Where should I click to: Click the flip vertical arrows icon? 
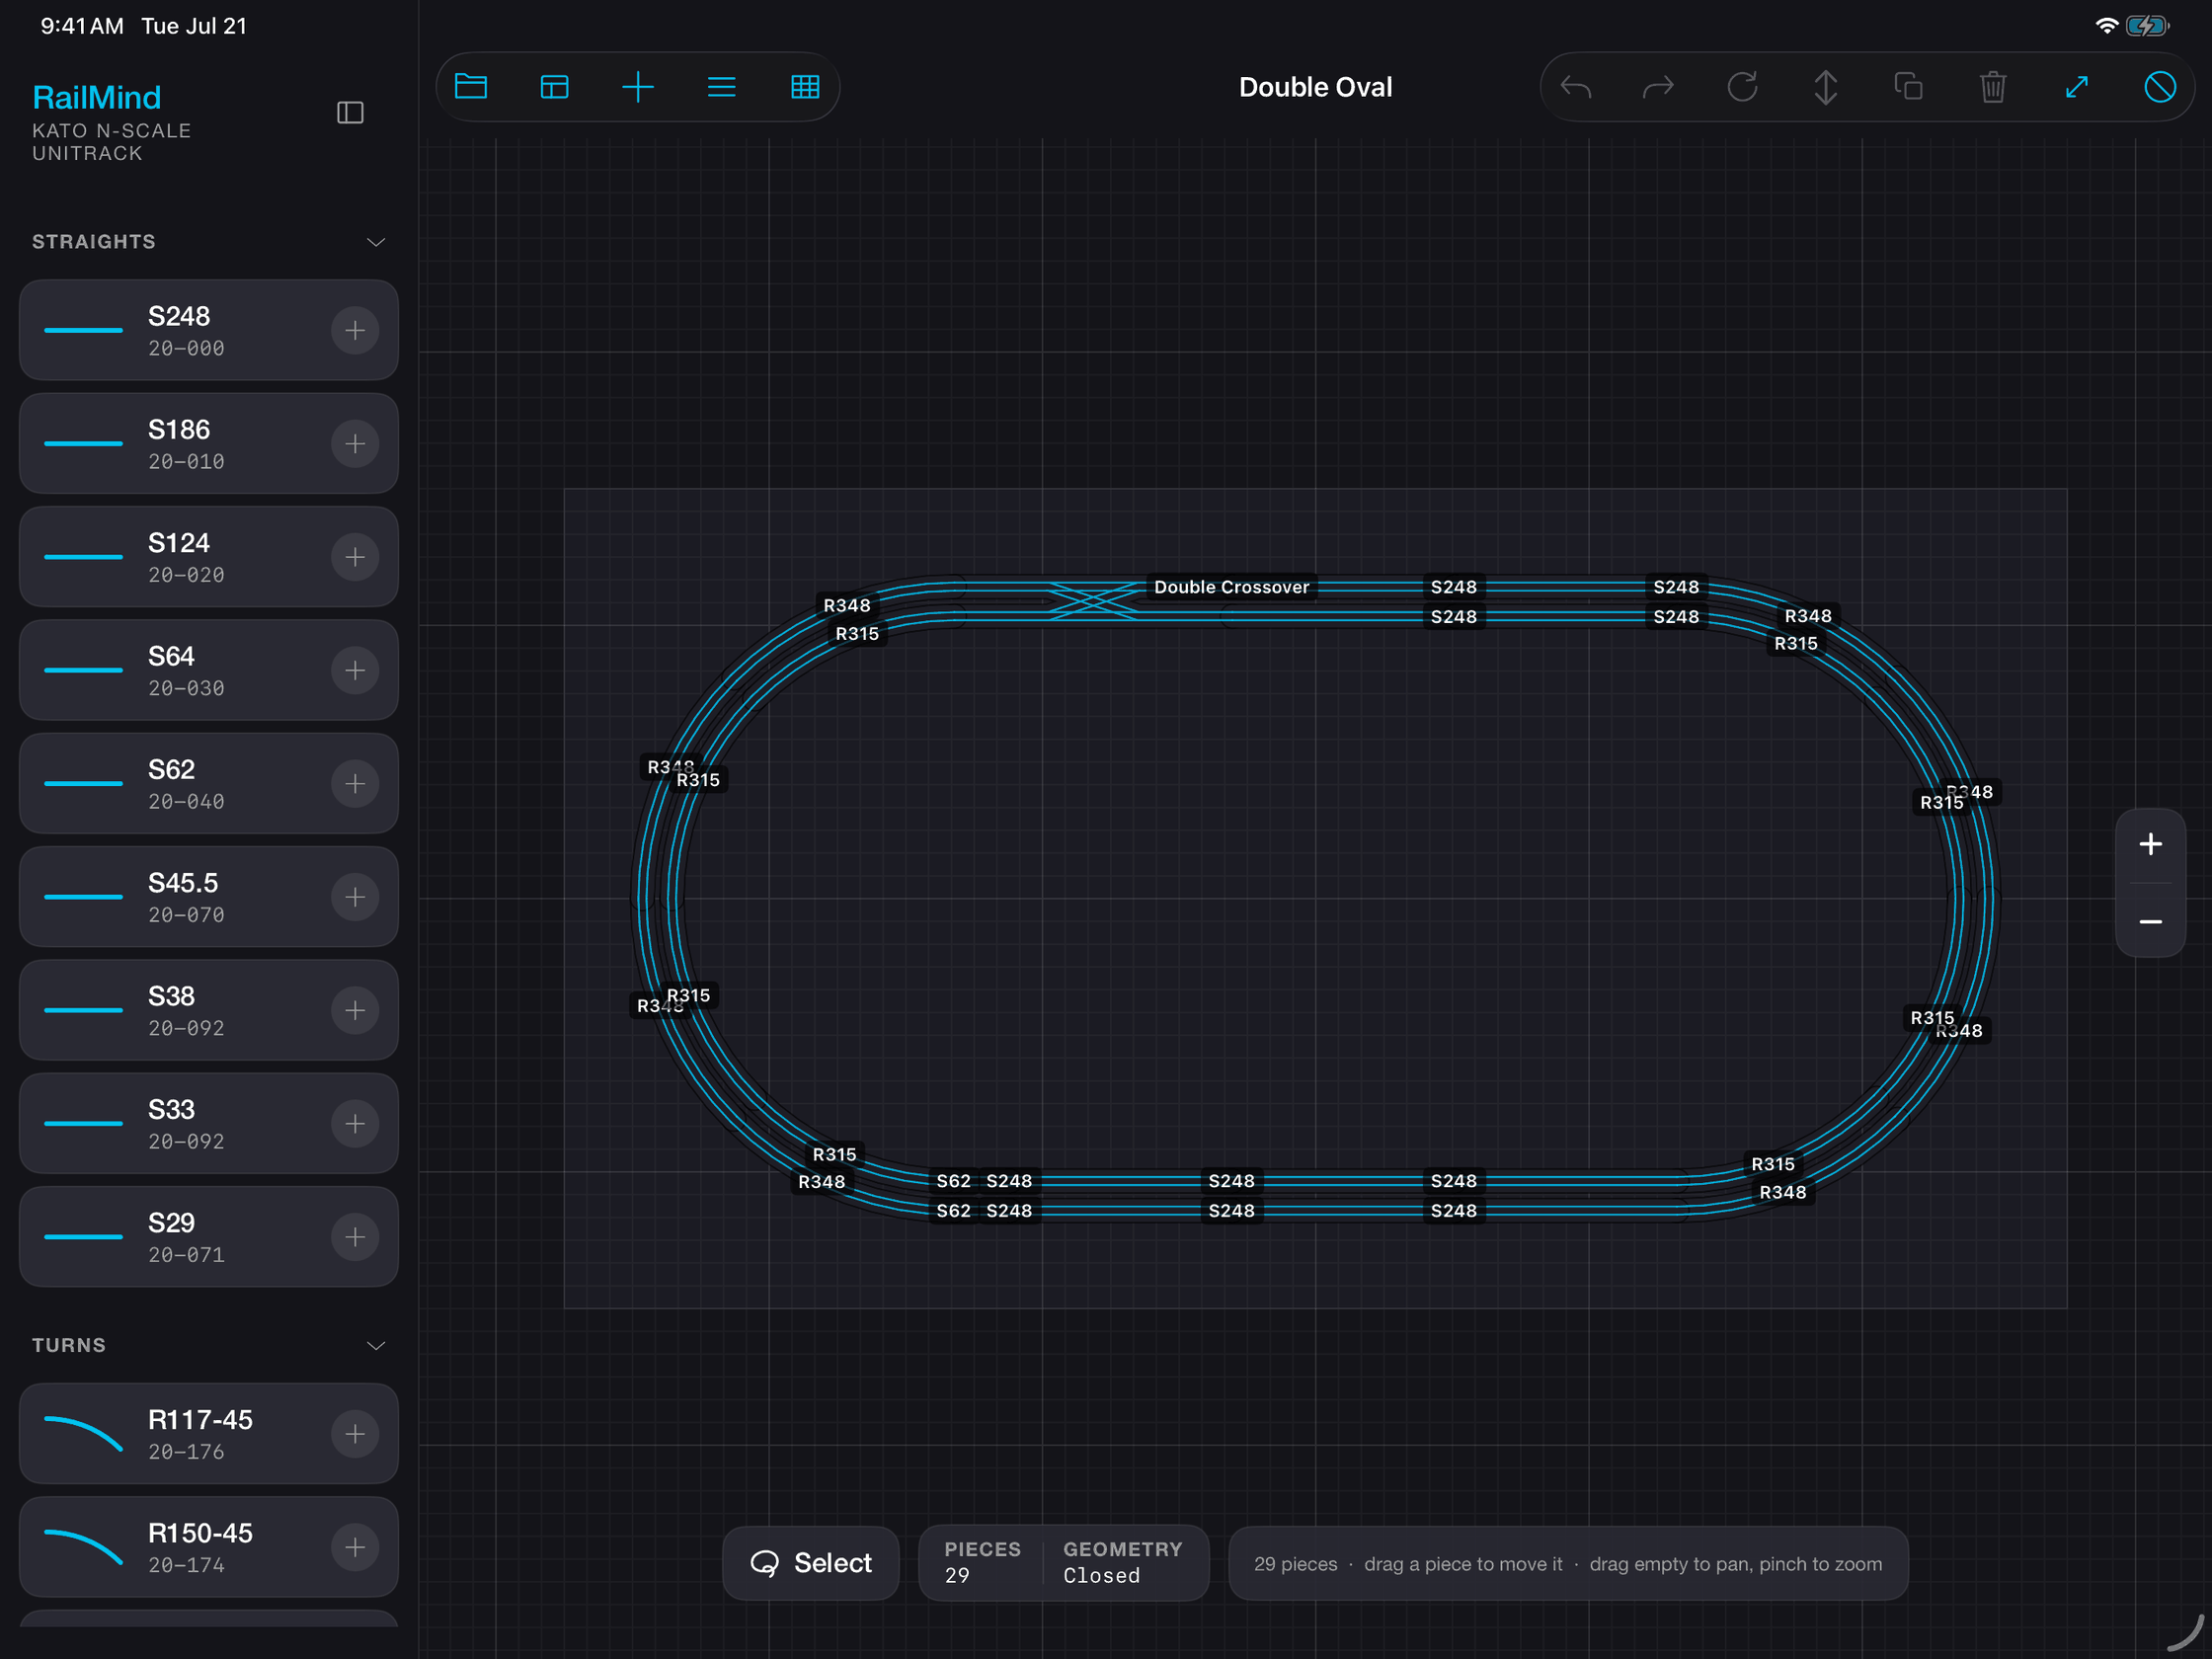pyautogui.click(x=1826, y=87)
